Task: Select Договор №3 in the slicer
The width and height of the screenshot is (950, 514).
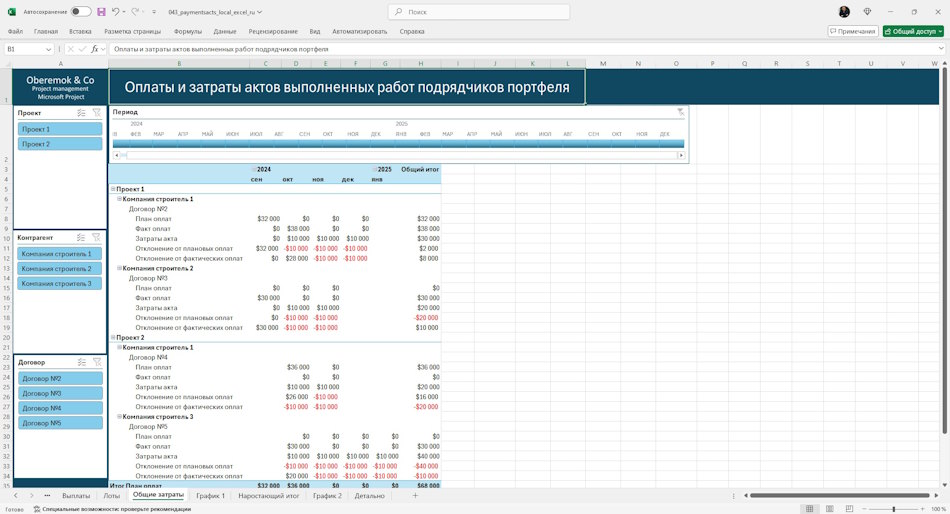Action: [60, 393]
